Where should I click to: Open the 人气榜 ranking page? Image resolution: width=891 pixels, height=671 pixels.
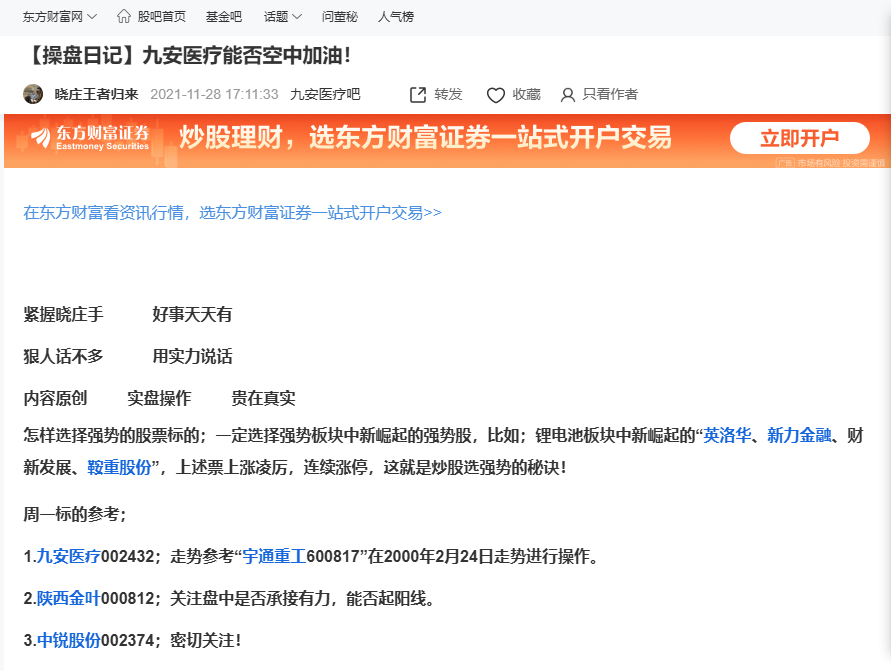(395, 17)
